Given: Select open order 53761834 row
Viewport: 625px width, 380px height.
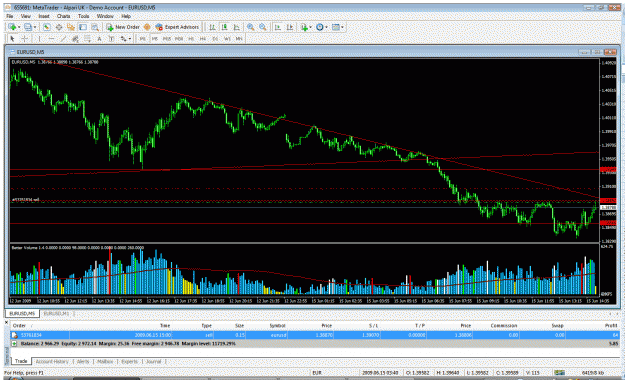Looking at the screenshot, I should 315,335.
